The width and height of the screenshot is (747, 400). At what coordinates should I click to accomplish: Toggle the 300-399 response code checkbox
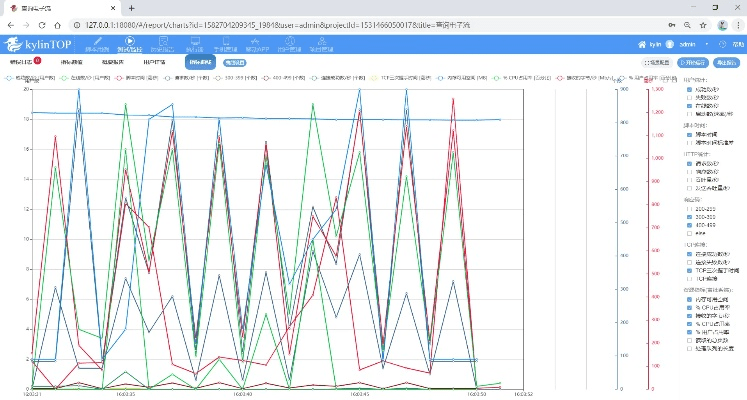coord(687,216)
